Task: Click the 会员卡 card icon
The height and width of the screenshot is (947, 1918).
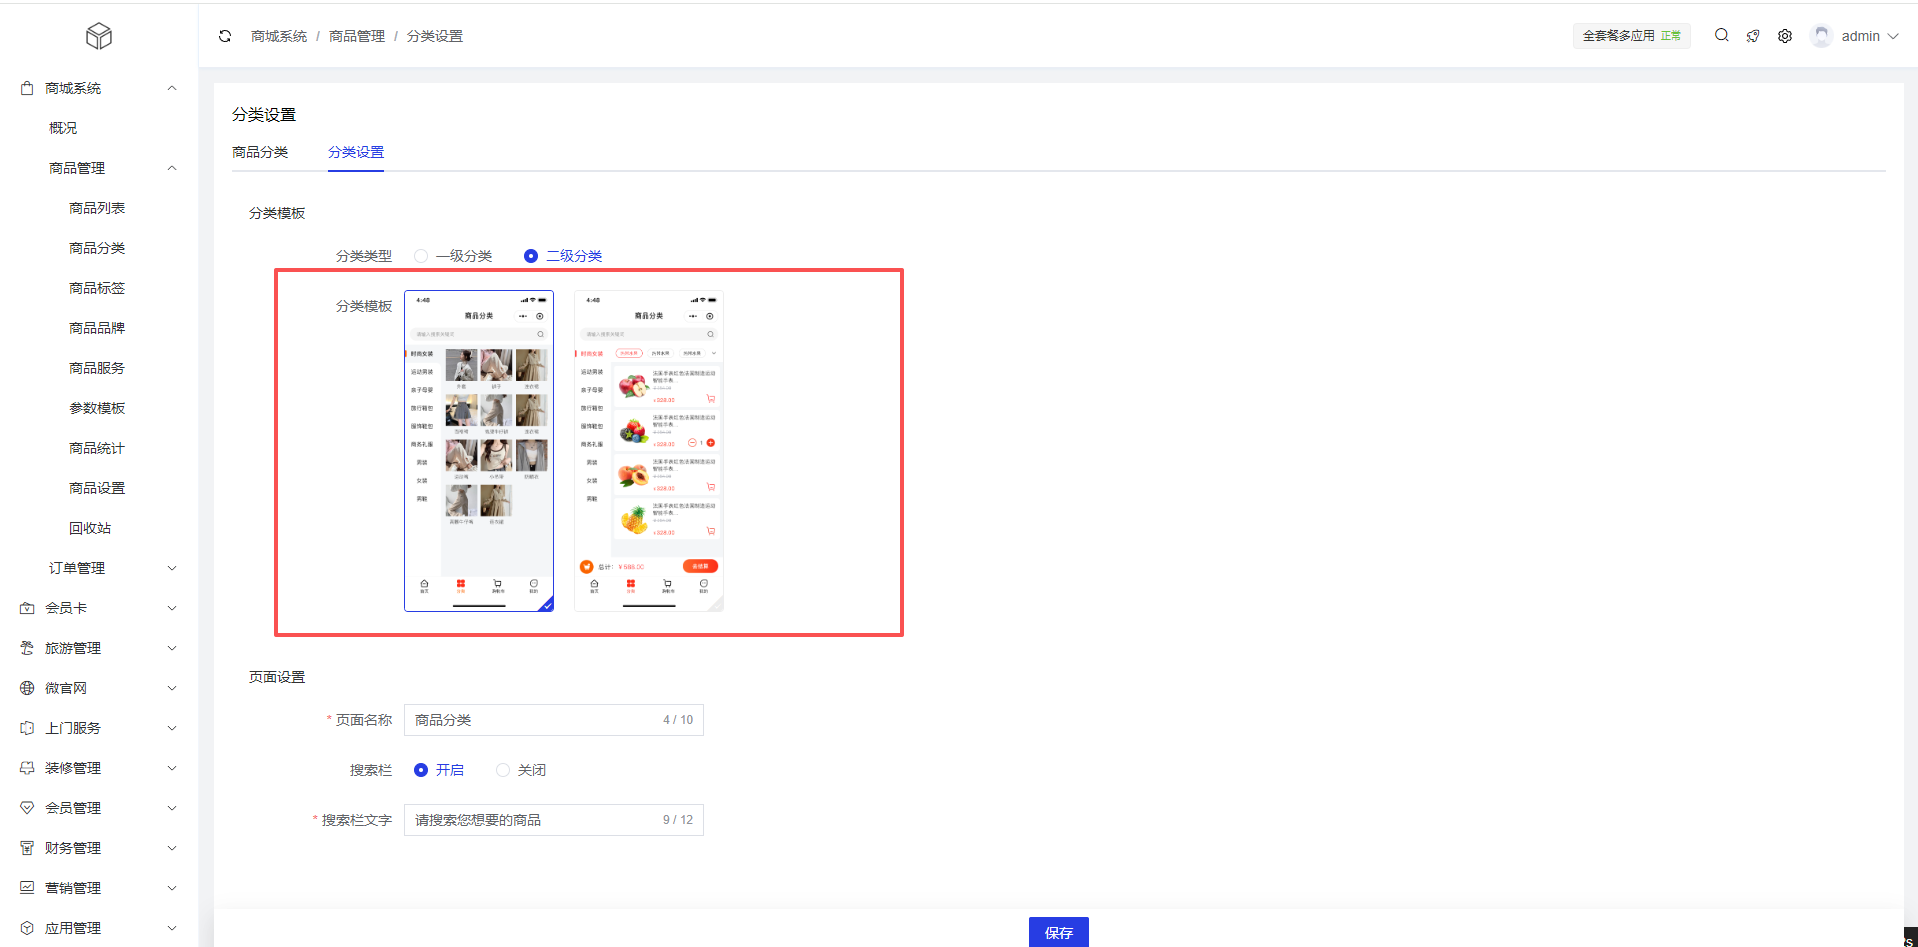Action: click(x=27, y=608)
